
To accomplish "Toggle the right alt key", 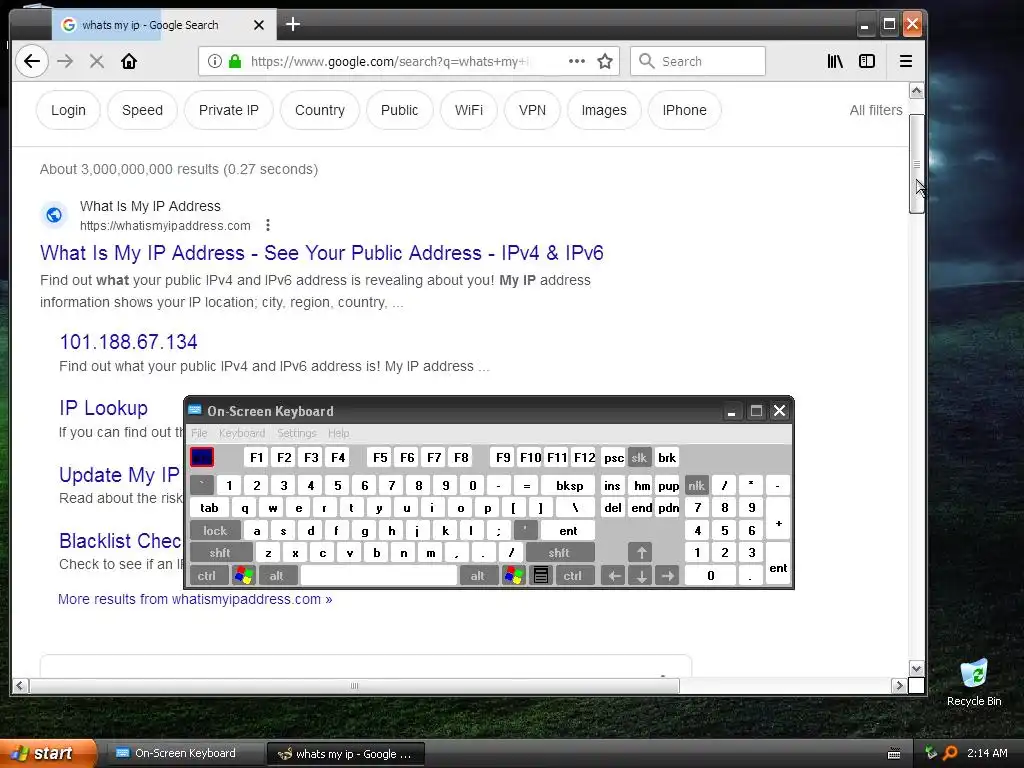I will [478, 575].
